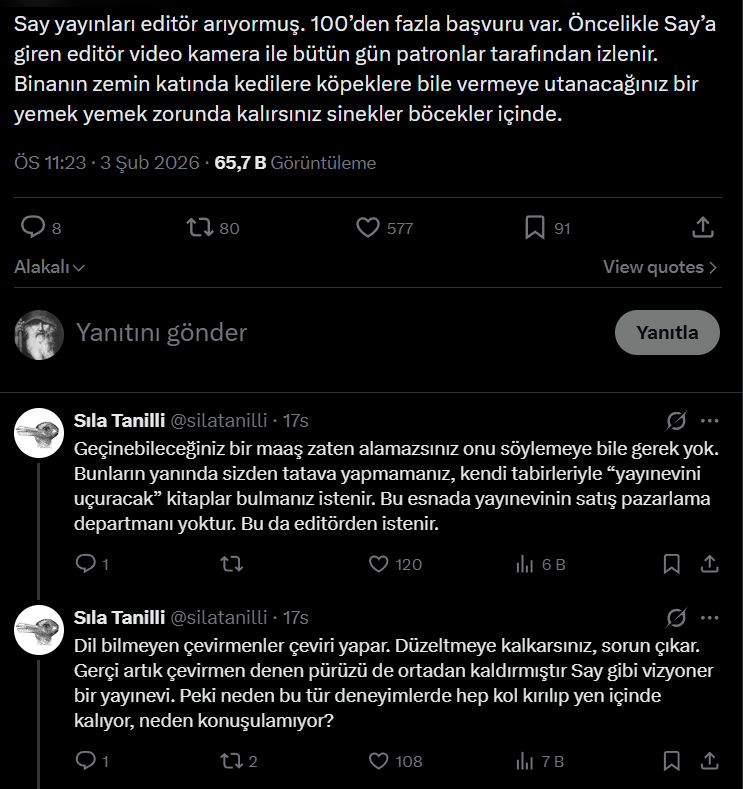743x789 pixels.
Task: Like the second reply with 108 likes
Action: click(x=379, y=761)
